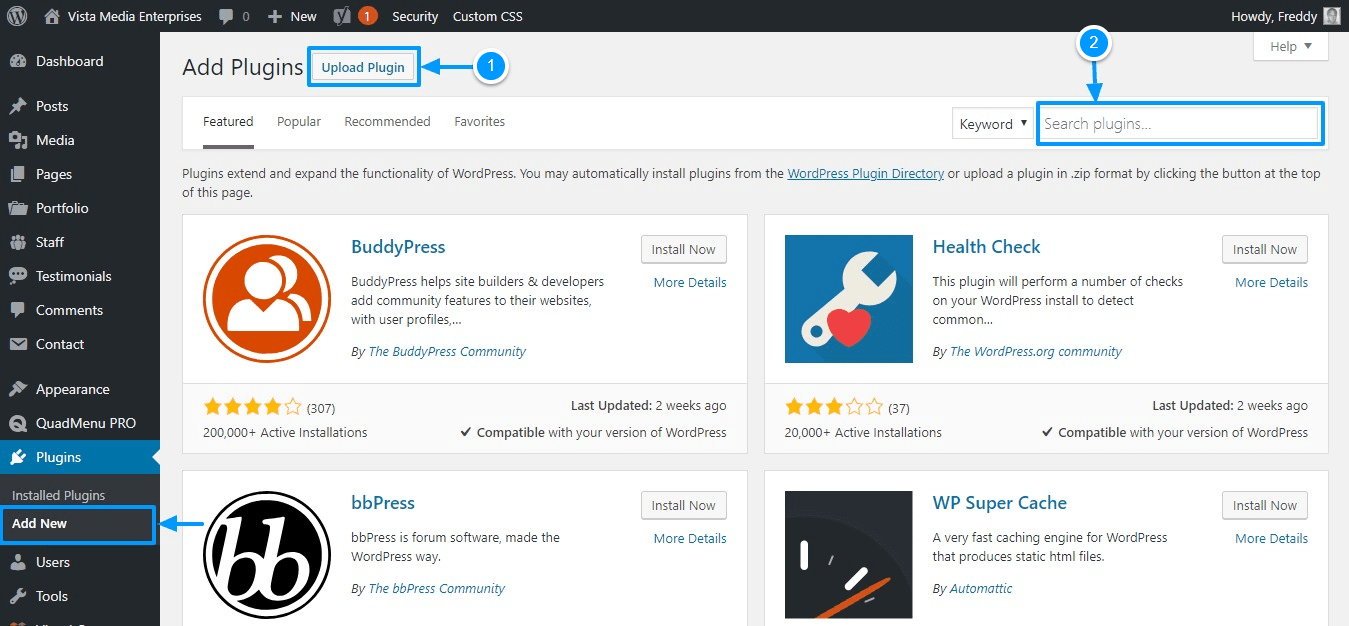Open Installed Plugins submenu item
Viewport: 1349px width, 626px height.
[x=58, y=495]
